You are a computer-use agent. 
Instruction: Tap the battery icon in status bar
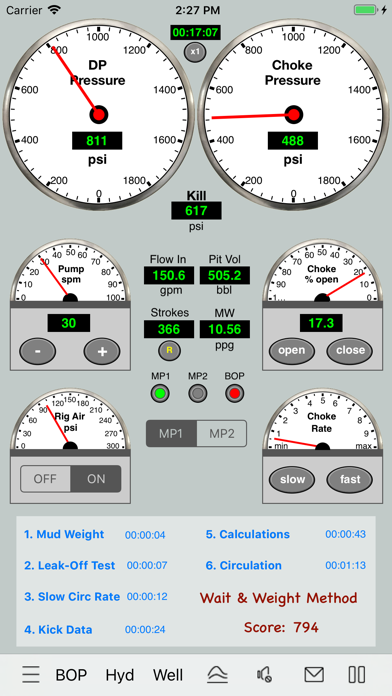click(x=366, y=10)
